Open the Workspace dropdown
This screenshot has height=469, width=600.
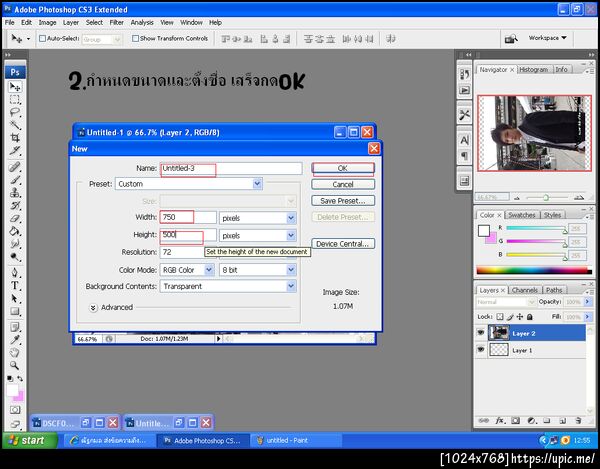click(547, 38)
